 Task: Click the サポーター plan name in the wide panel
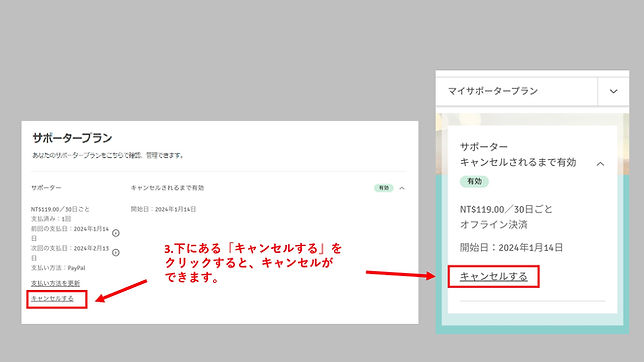click(46, 188)
